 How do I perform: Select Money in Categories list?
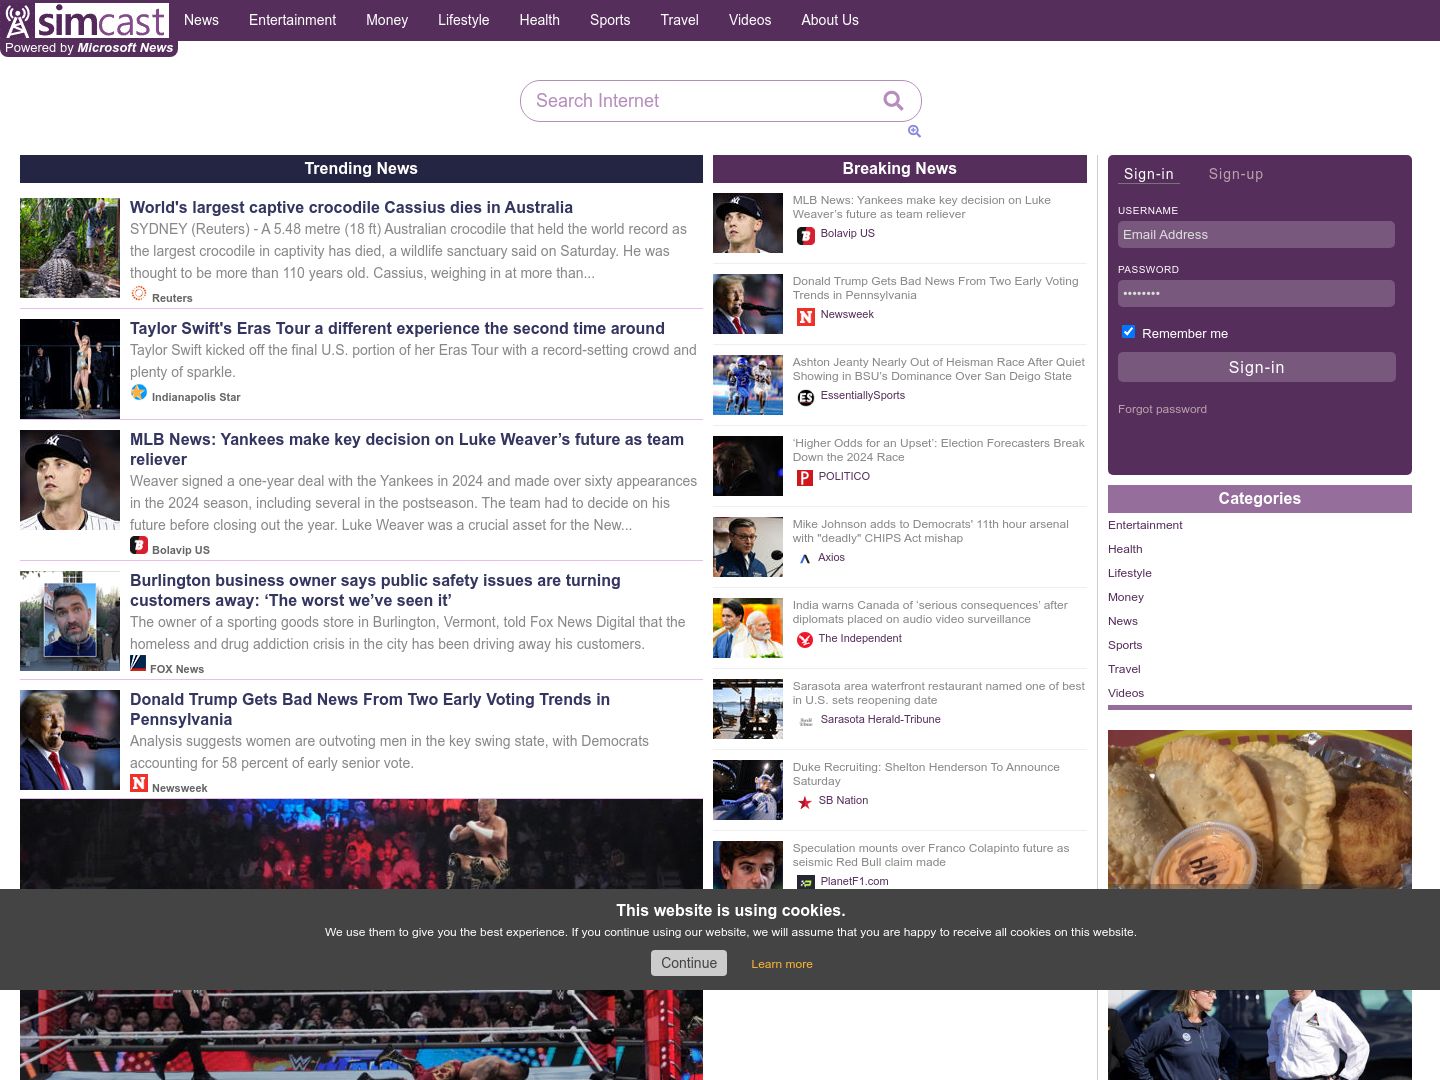pyautogui.click(x=1126, y=597)
